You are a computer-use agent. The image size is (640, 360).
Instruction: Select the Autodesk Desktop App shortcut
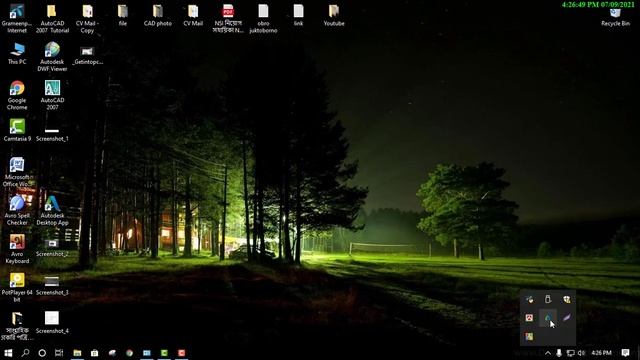52,211
